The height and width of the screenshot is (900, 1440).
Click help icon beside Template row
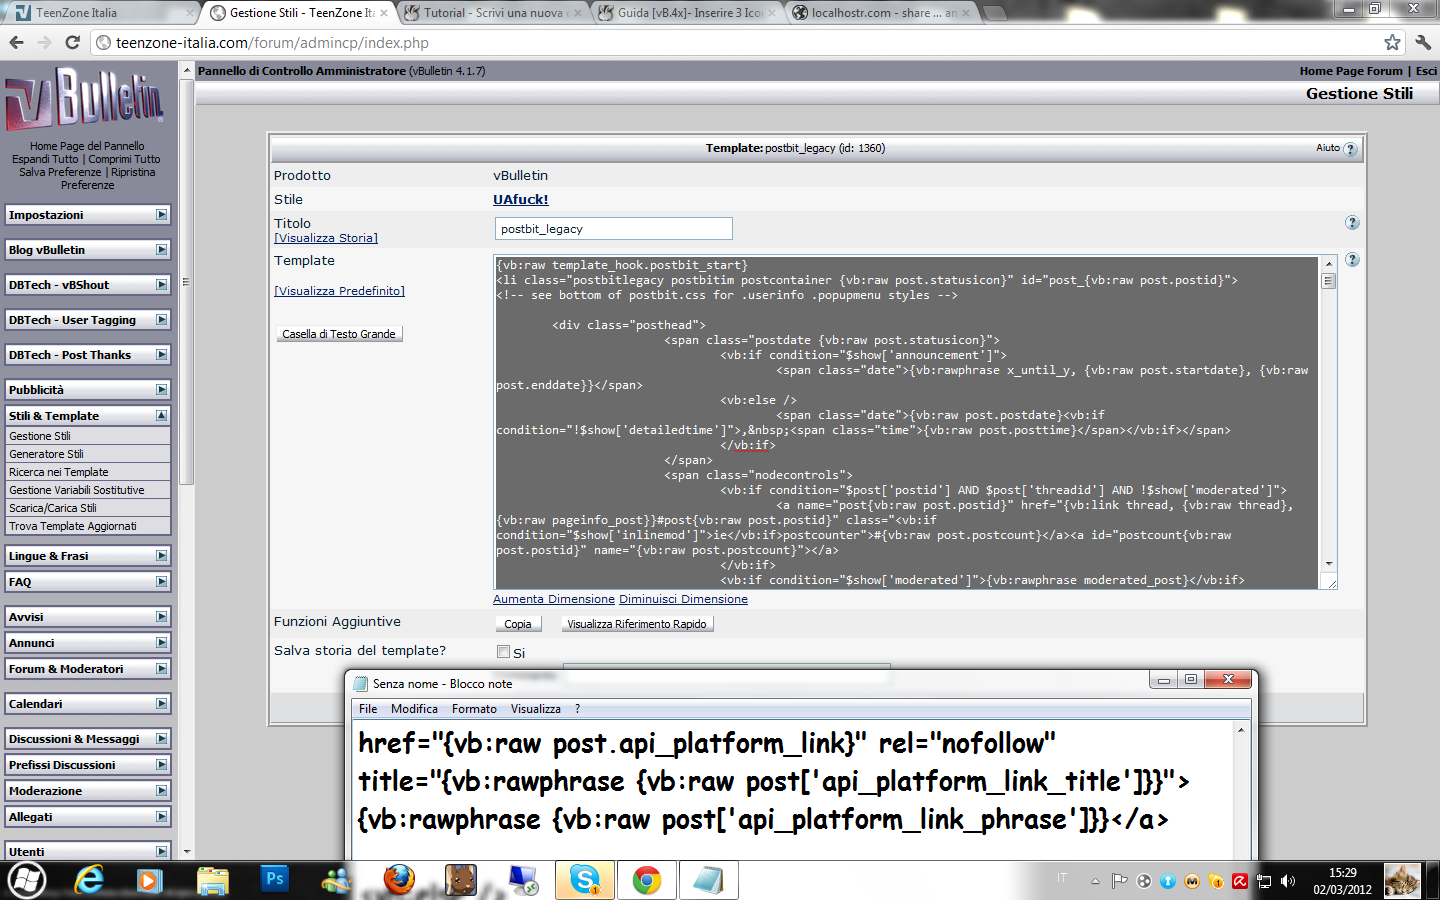coord(1352,260)
